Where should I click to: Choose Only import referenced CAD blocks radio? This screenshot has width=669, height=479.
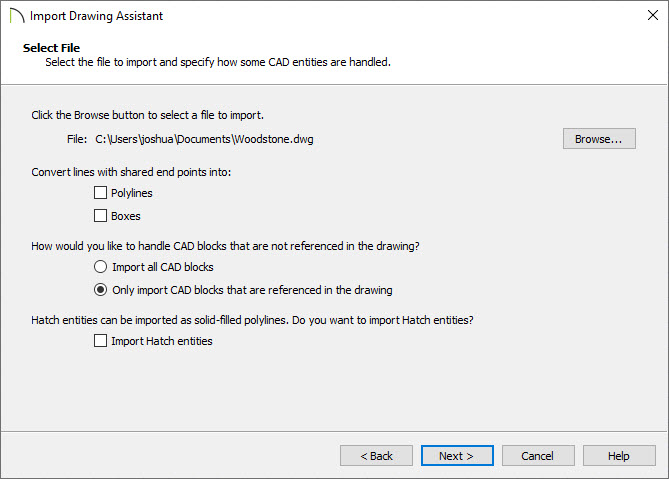(100, 290)
